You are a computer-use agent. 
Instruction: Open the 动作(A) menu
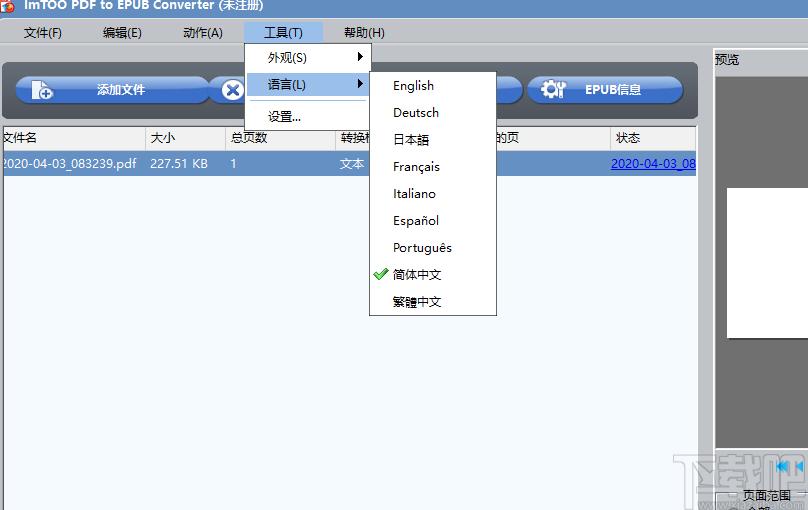(203, 33)
